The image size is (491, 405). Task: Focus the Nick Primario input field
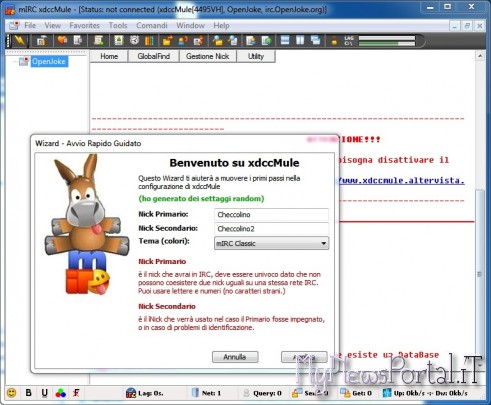tap(271, 215)
